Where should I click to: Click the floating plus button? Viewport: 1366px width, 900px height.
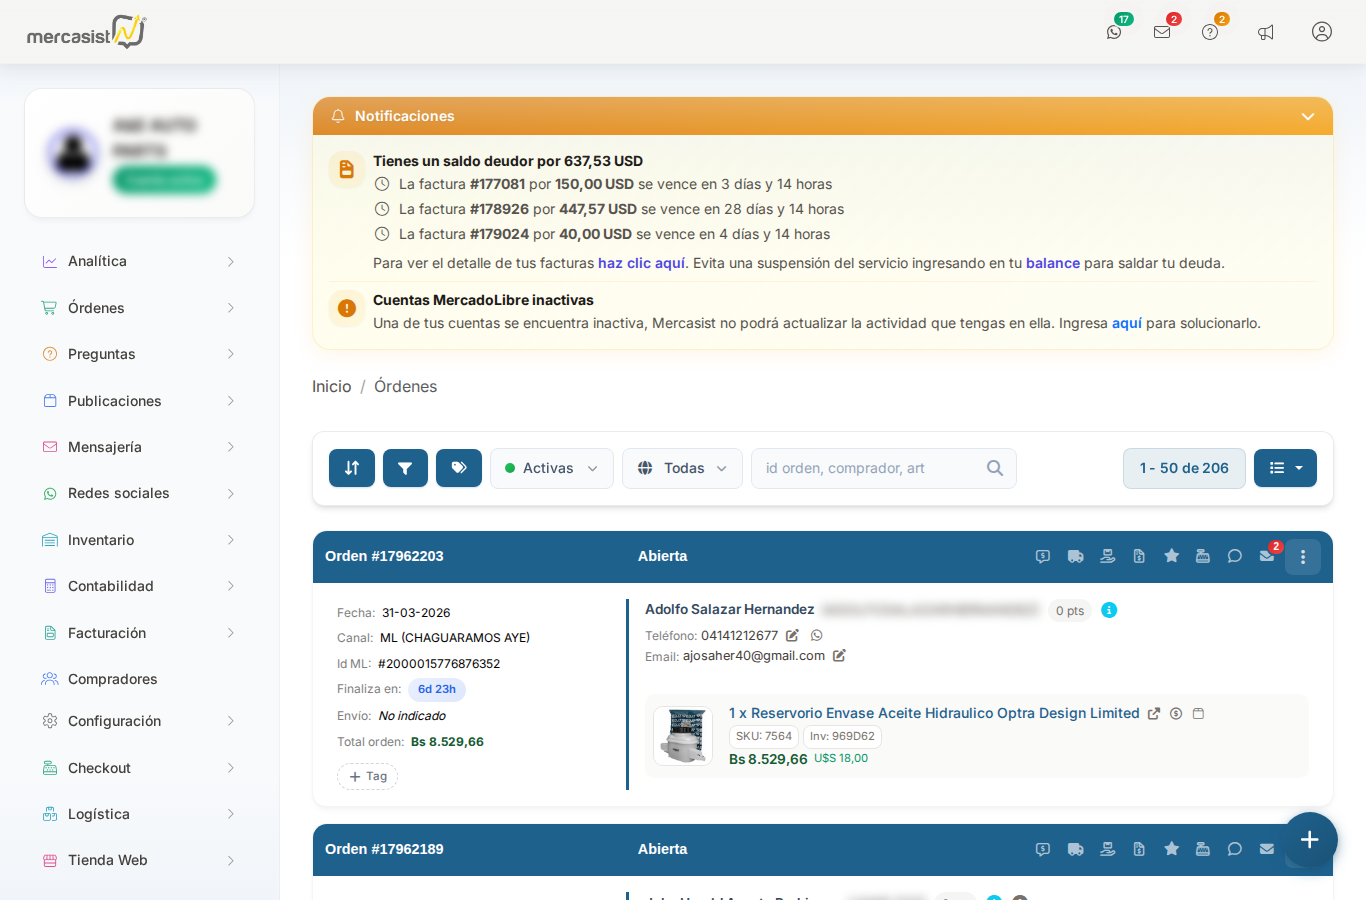pos(1310,840)
